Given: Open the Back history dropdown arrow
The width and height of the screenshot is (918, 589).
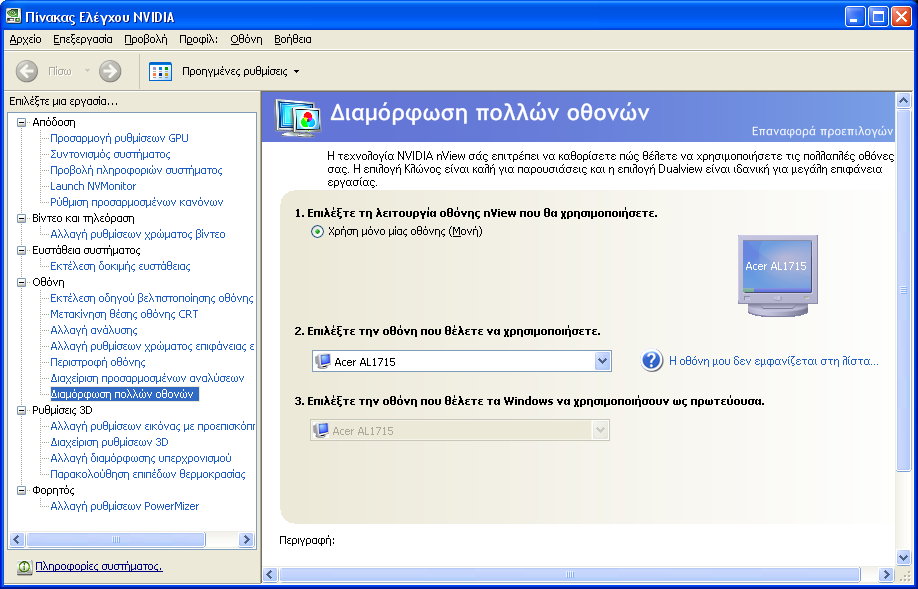Looking at the screenshot, I should click(x=87, y=71).
